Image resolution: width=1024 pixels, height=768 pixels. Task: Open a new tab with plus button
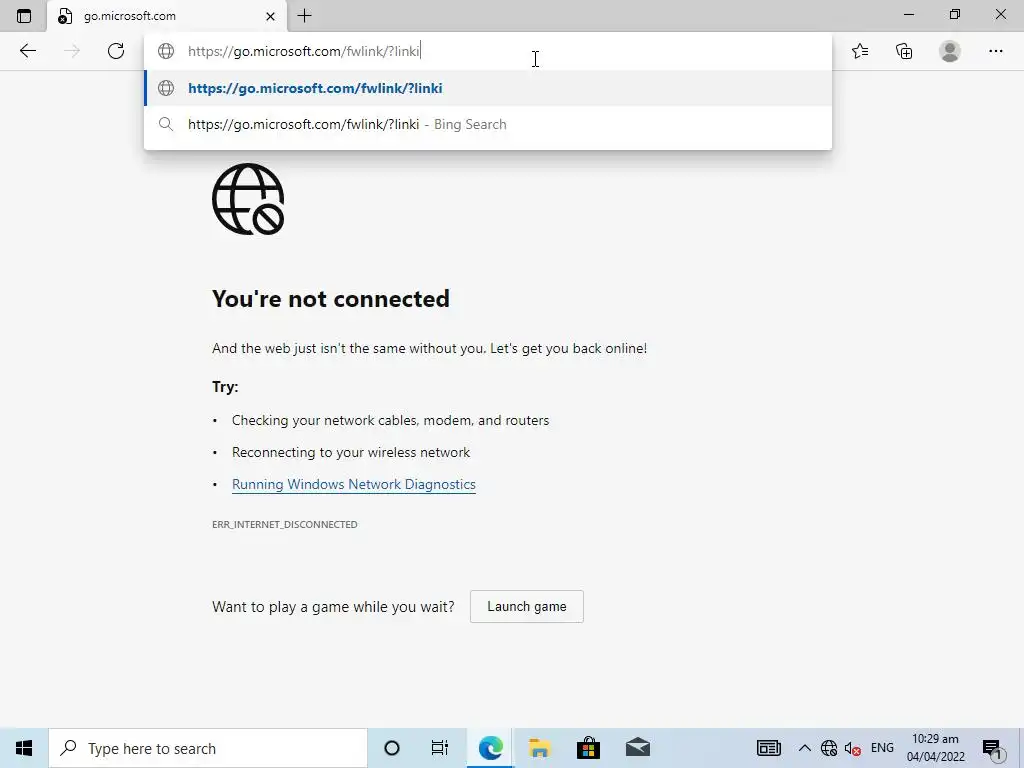point(304,16)
